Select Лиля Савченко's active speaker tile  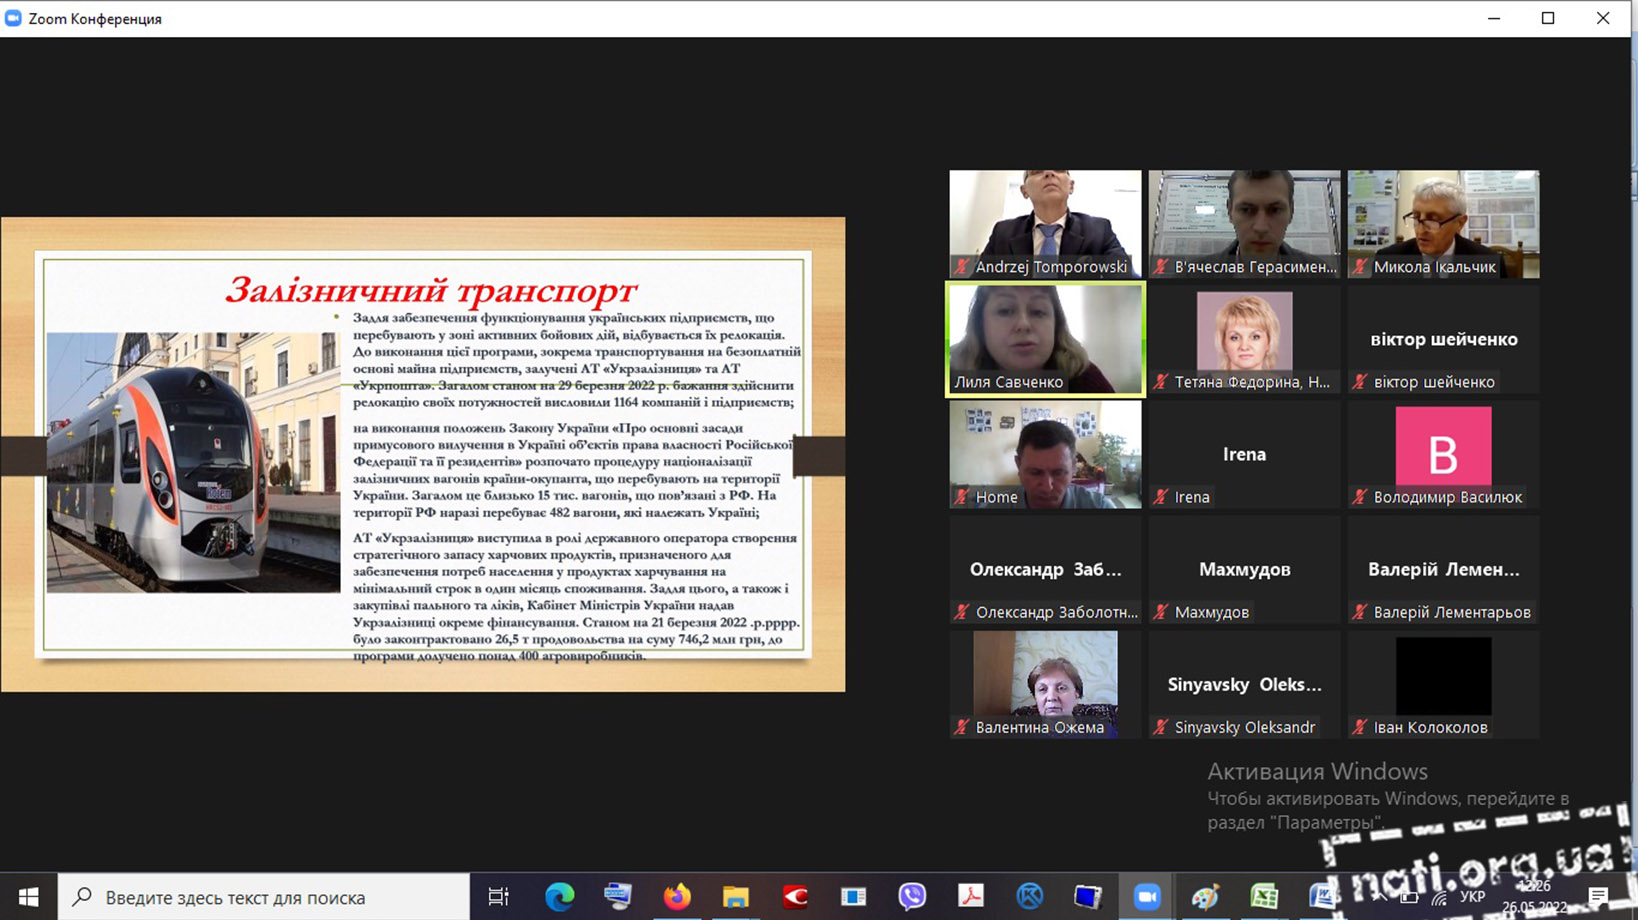(x=1045, y=339)
